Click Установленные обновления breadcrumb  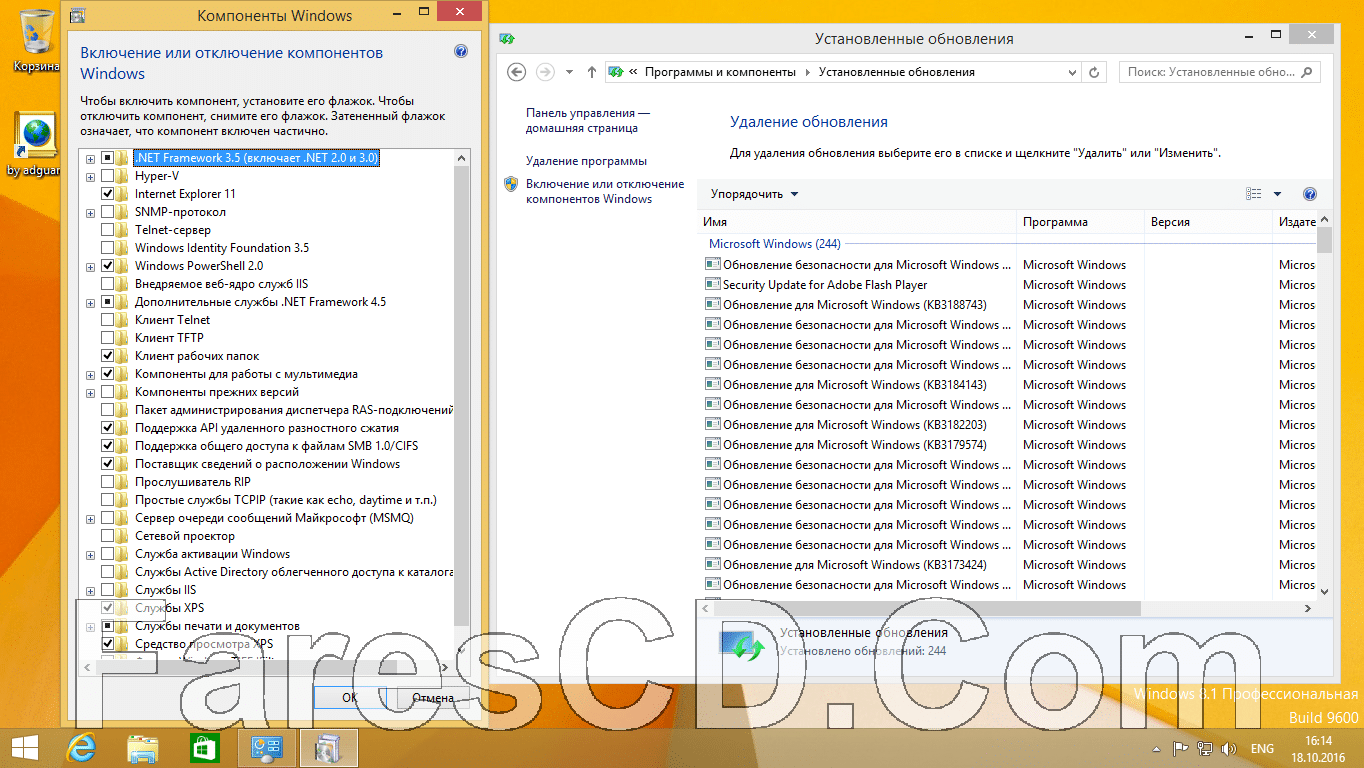click(x=896, y=72)
